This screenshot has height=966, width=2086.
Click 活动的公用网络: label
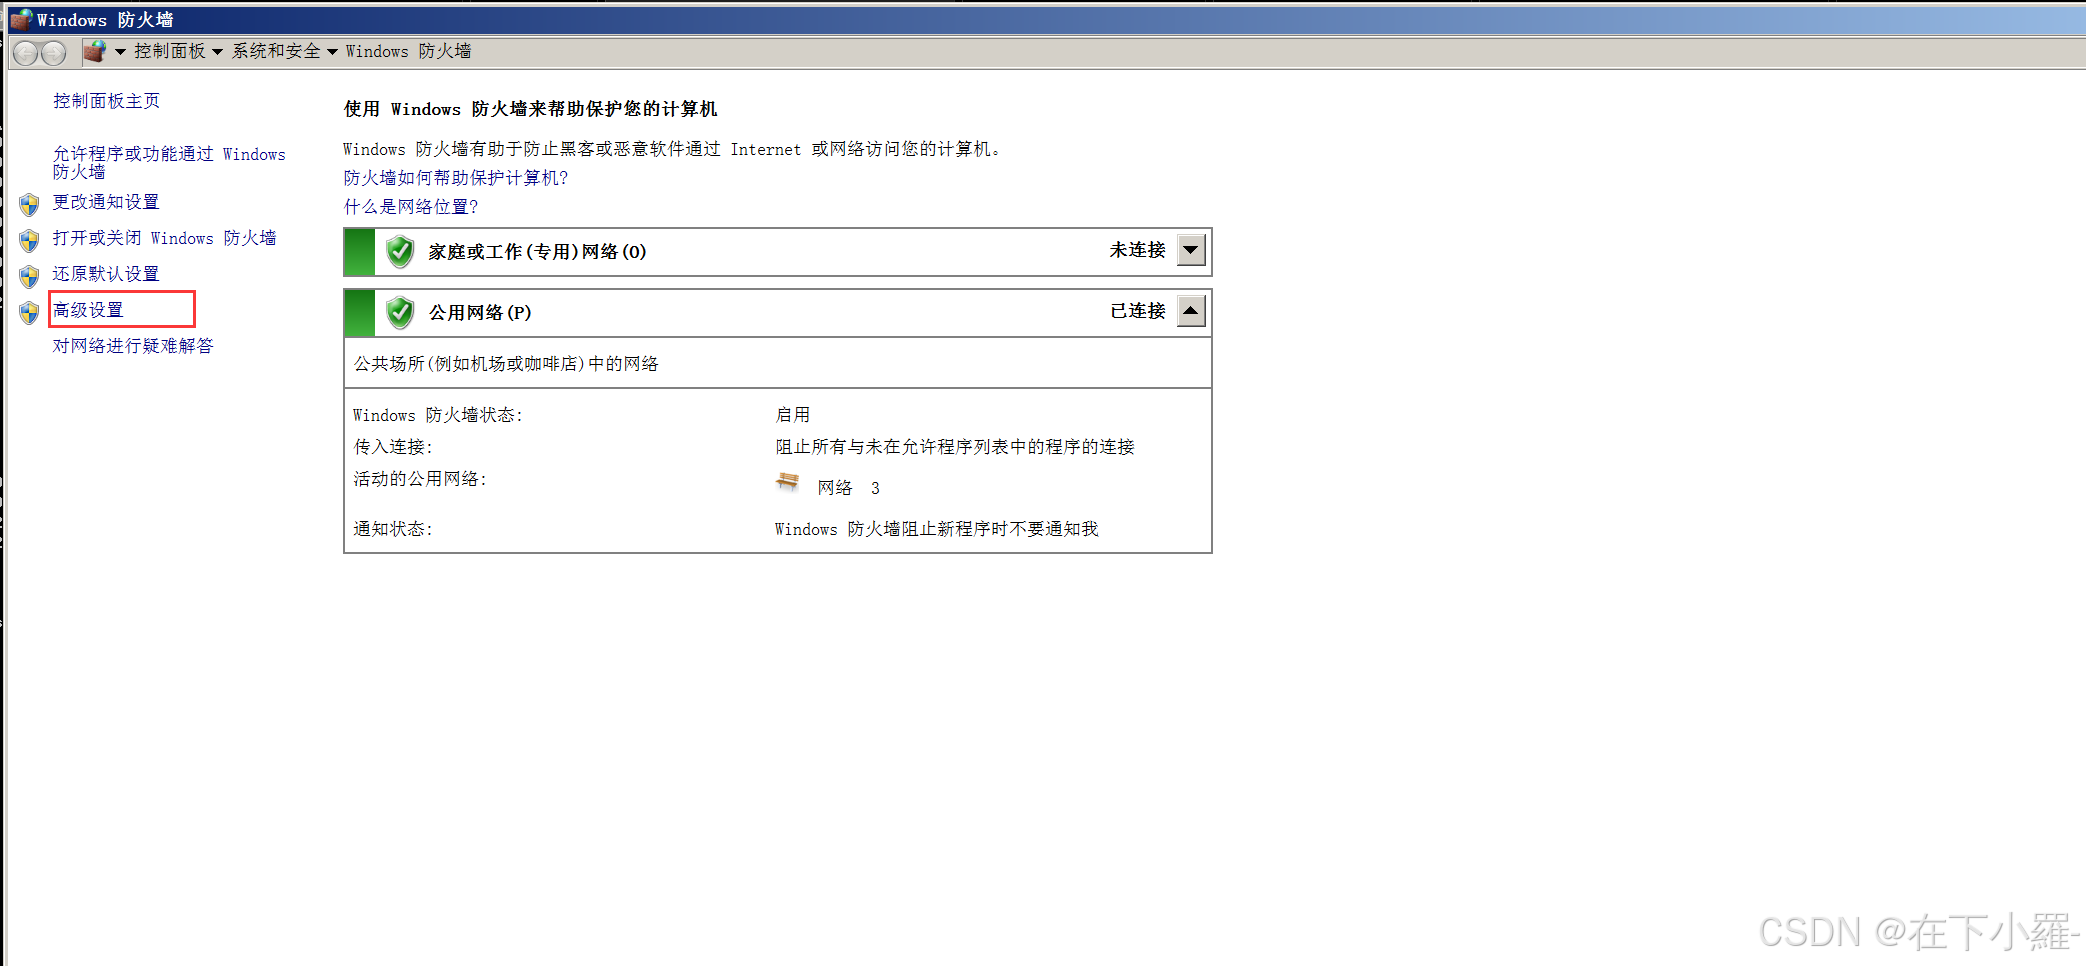click(x=420, y=479)
